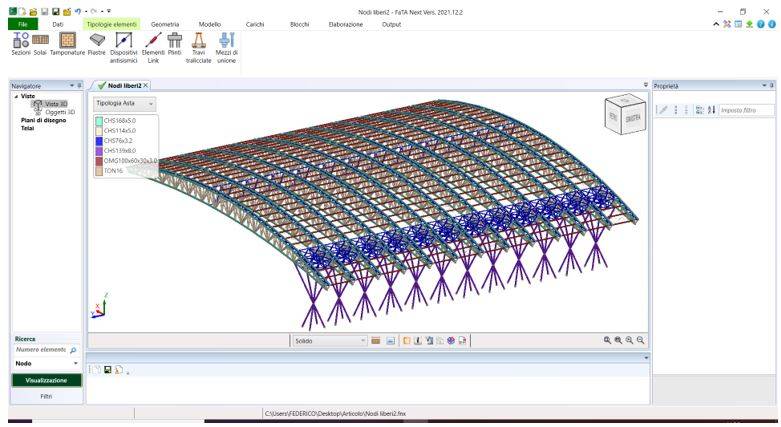Image resolution: width=781 pixels, height=427 pixels.
Task: Click the Imposta filtro input field
Action: tap(746, 110)
